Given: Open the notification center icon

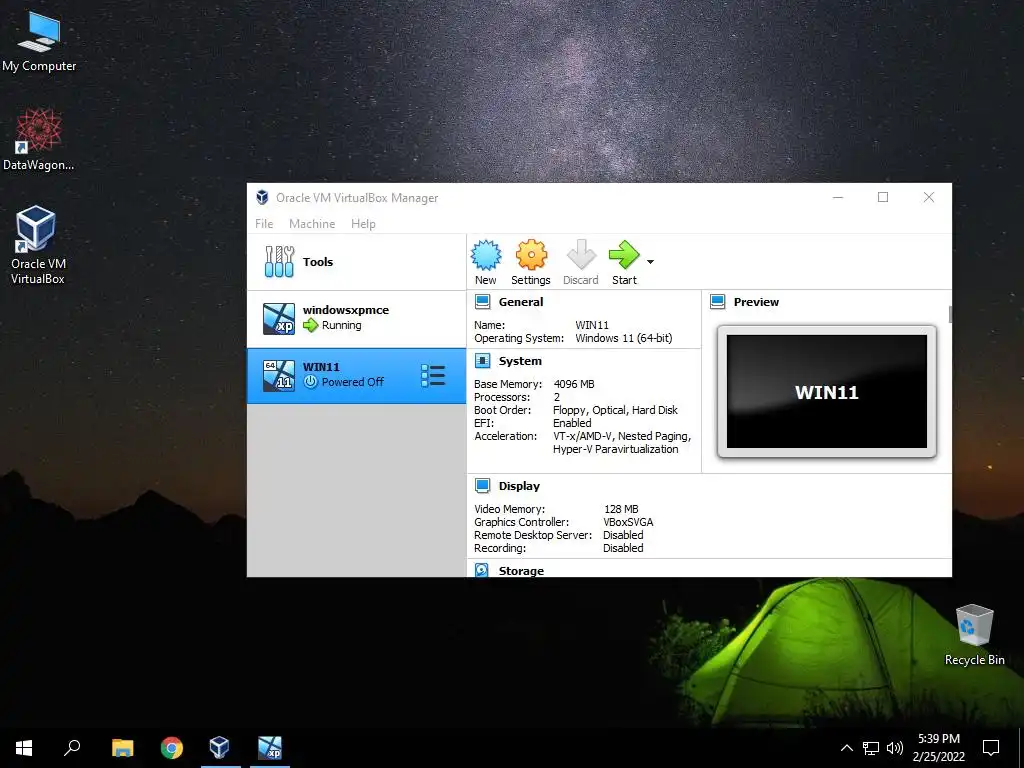Looking at the screenshot, I should (991, 748).
